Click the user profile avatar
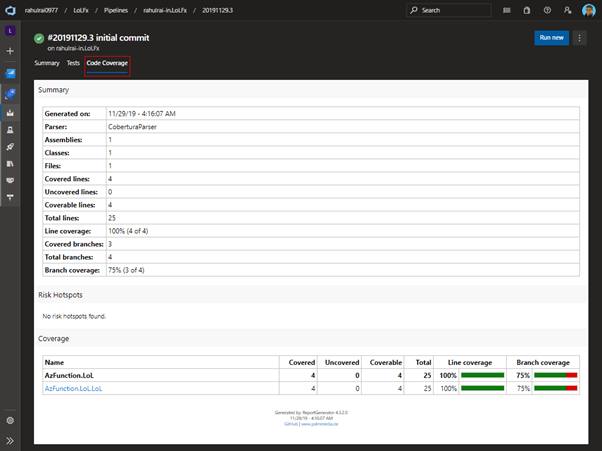Image resolution: width=602 pixels, height=451 pixels. click(x=589, y=10)
